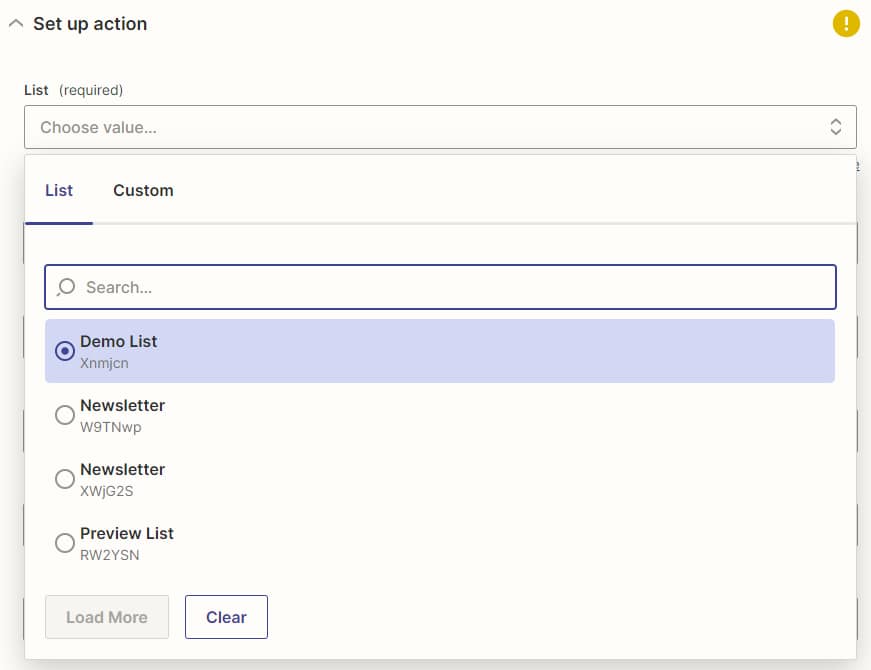
Task: Select the Preview List radio button
Action: tap(65, 543)
